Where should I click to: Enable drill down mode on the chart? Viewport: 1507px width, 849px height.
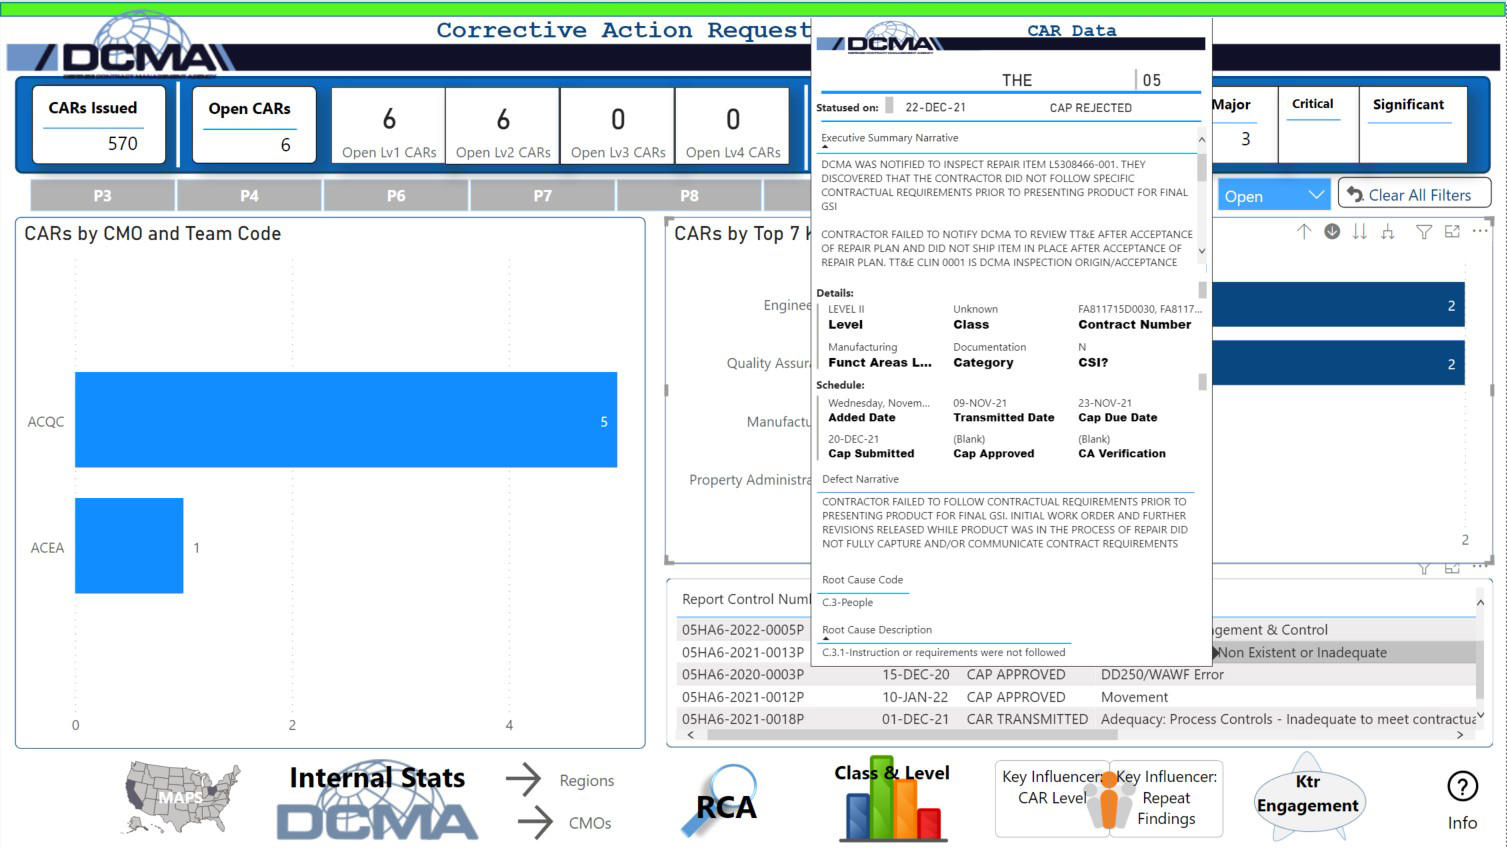[1332, 231]
